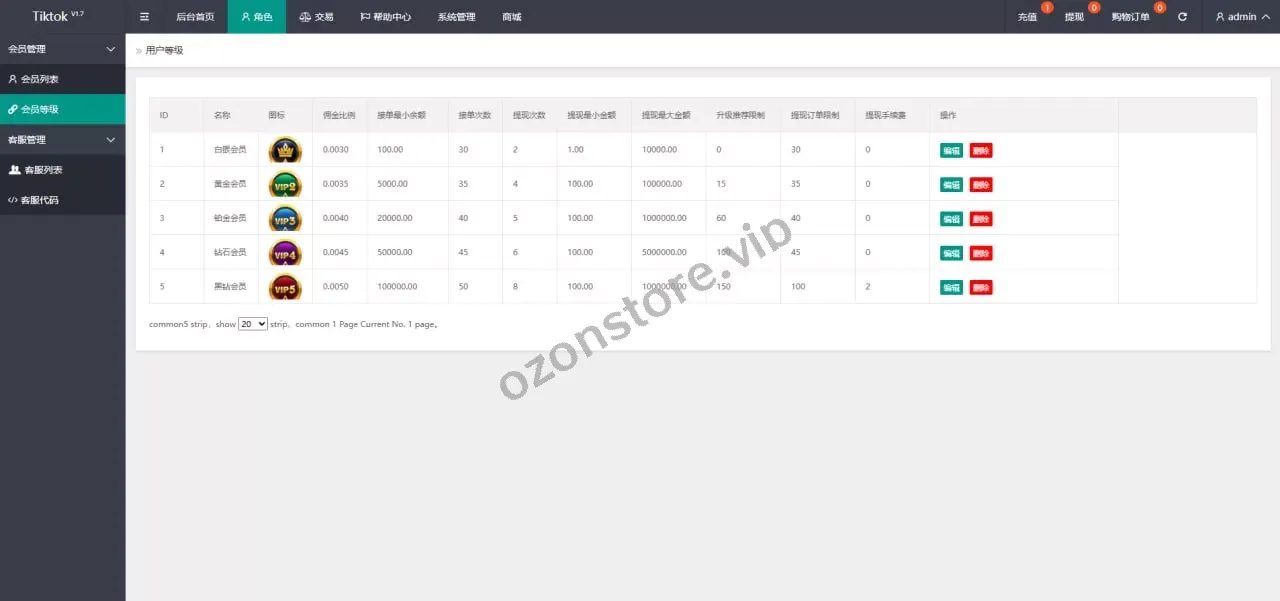Expand the admin user menu
The height and width of the screenshot is (601, 1280).
[x=1241, y=17]
